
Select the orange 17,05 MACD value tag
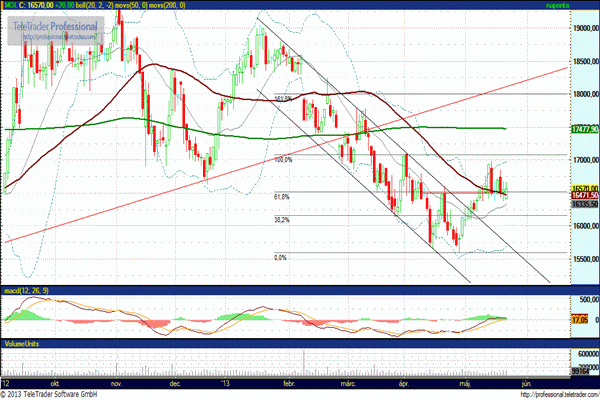point(579,319)
